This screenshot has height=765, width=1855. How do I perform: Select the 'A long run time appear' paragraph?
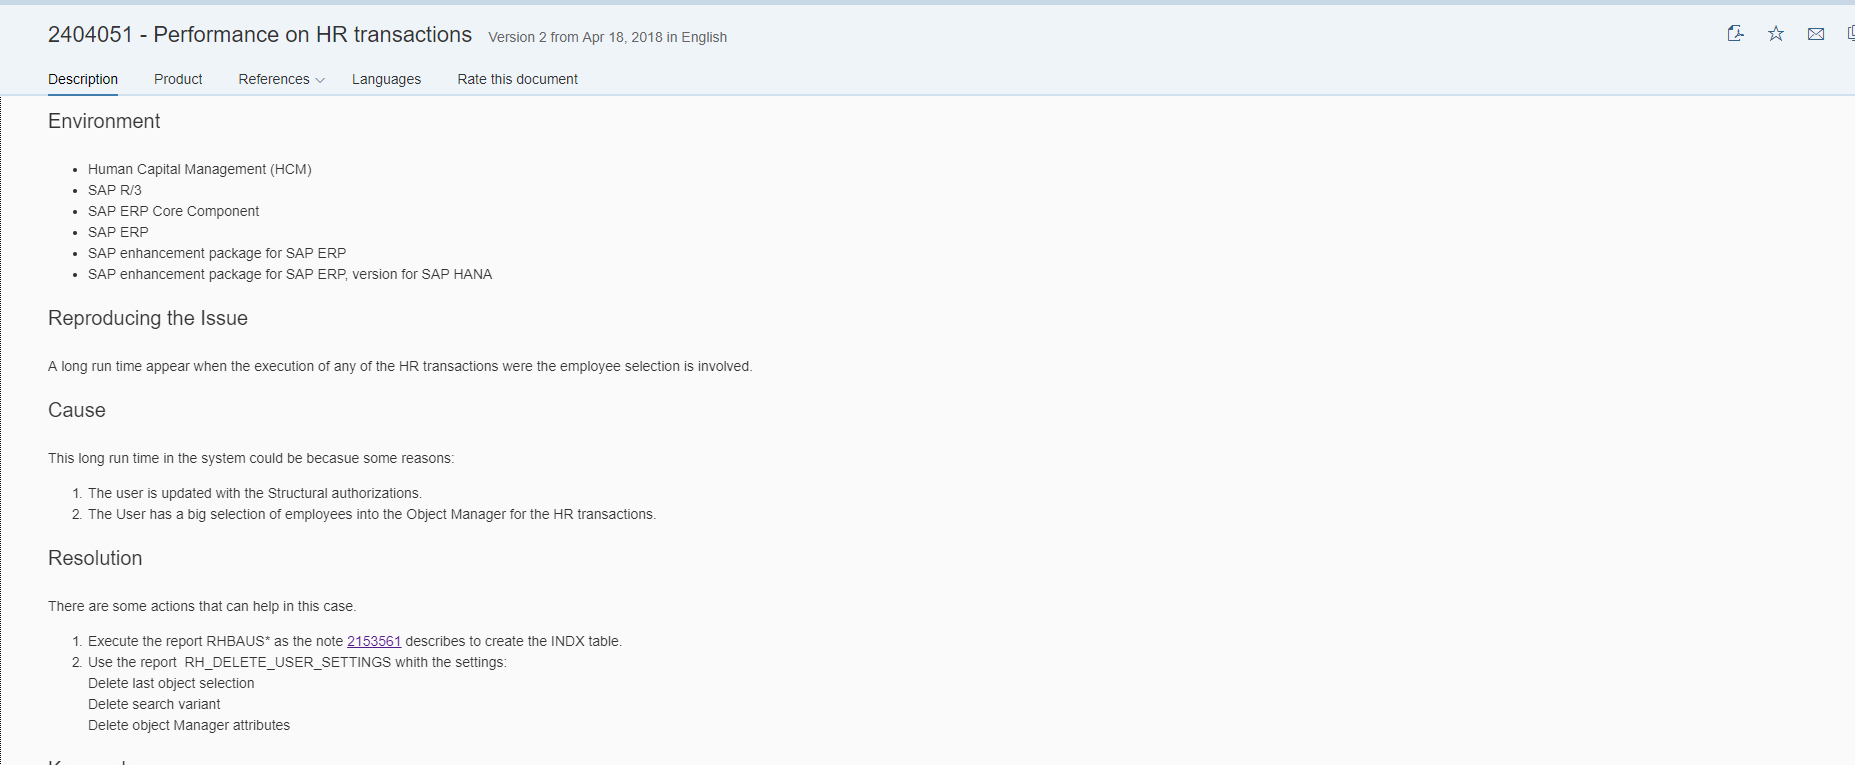[x=400, y=366]
